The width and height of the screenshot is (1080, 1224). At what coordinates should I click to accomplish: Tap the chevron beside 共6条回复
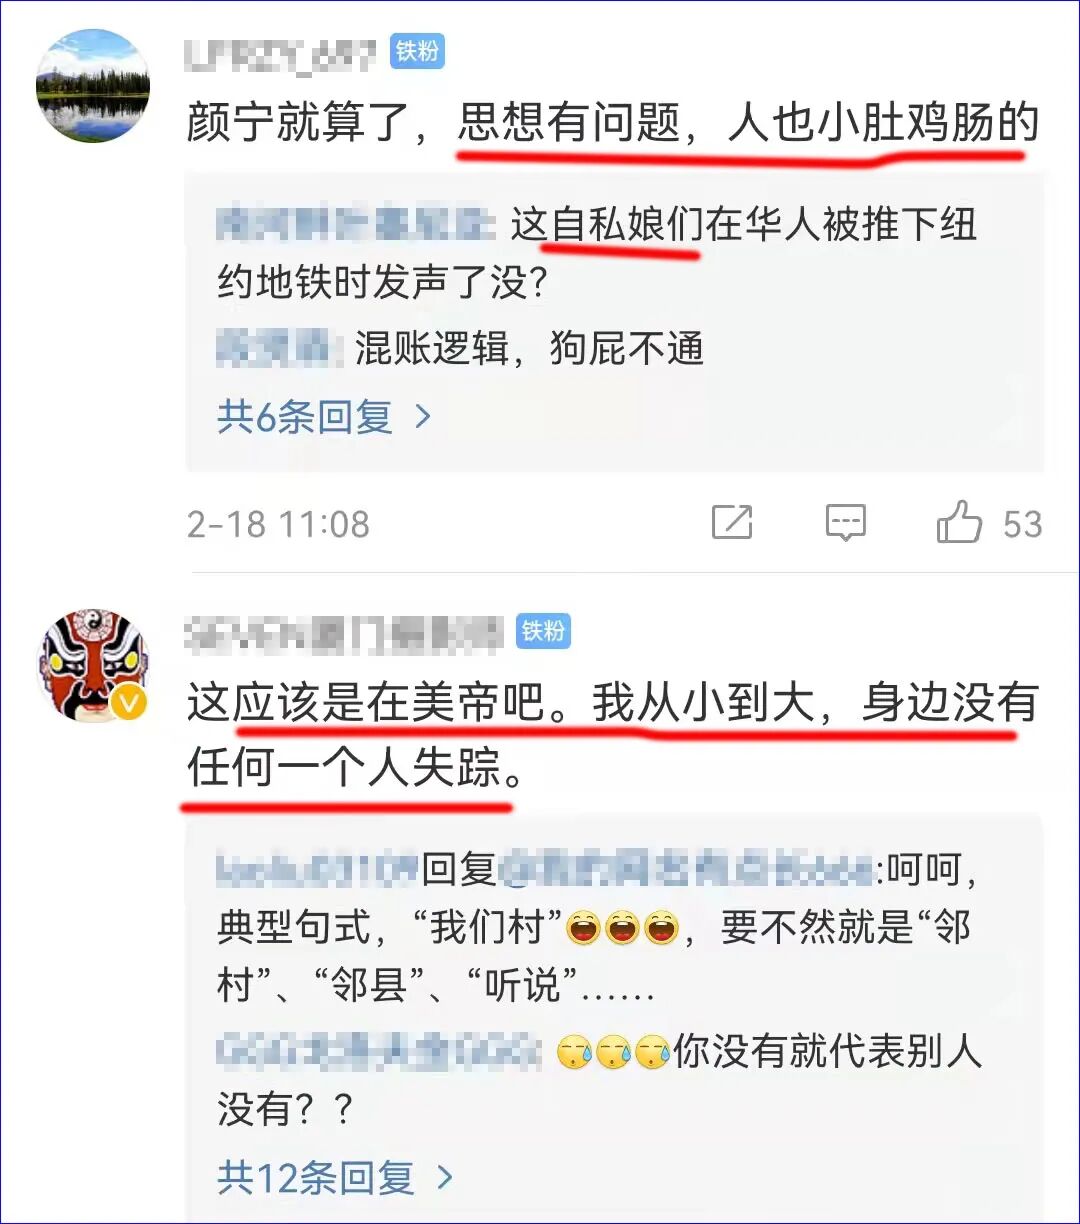(423, 416)
